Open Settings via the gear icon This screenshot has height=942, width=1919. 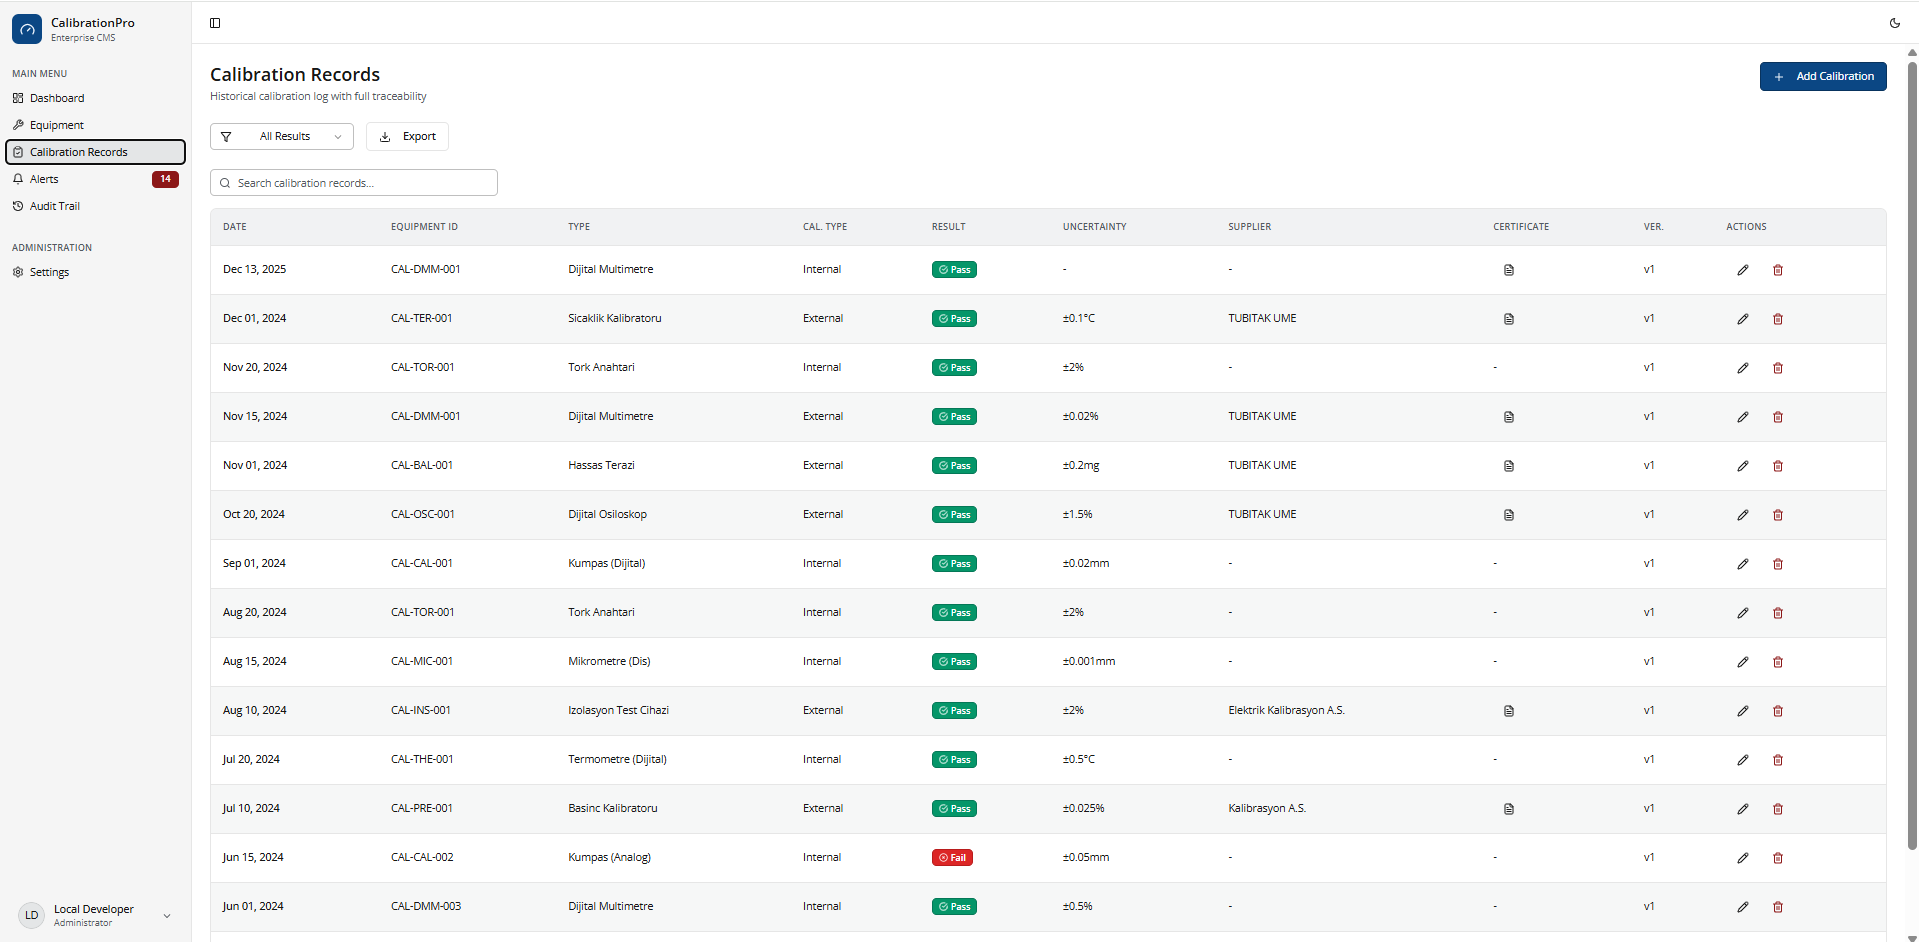point(17,272)
